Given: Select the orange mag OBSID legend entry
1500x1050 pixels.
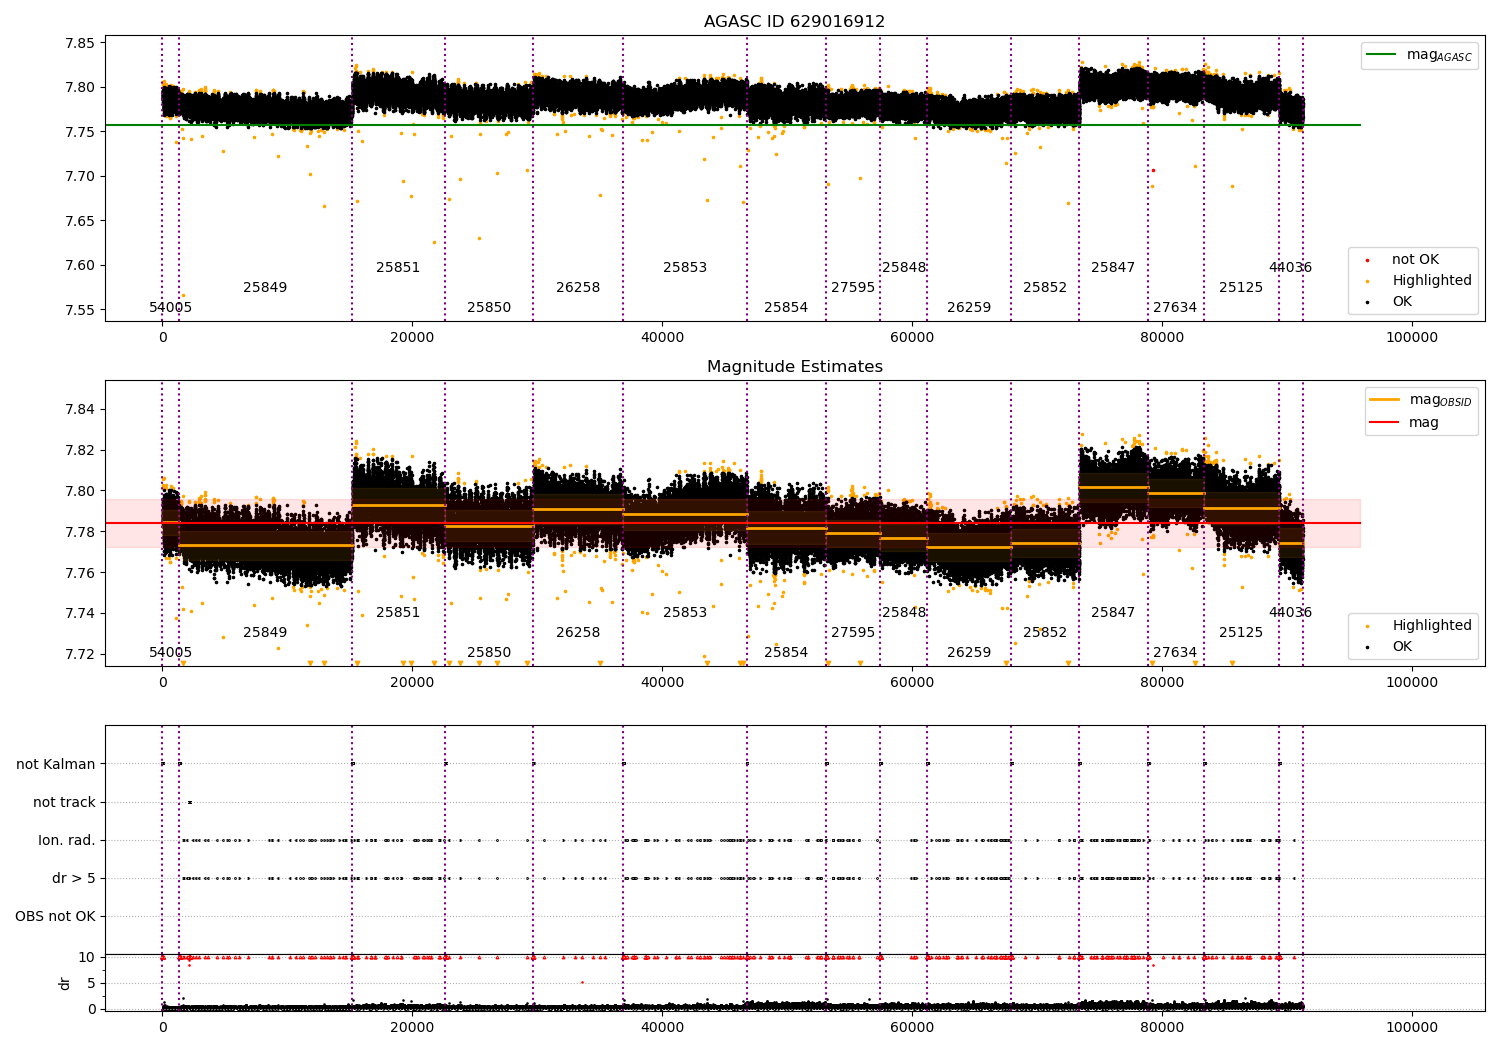Looking at the screenshot, I should tap(1421, 400).
